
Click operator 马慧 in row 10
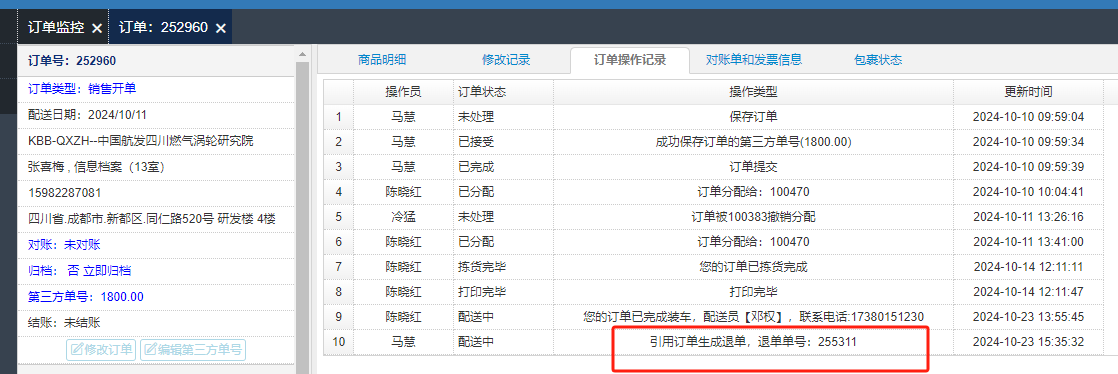[x=403, y=343]
